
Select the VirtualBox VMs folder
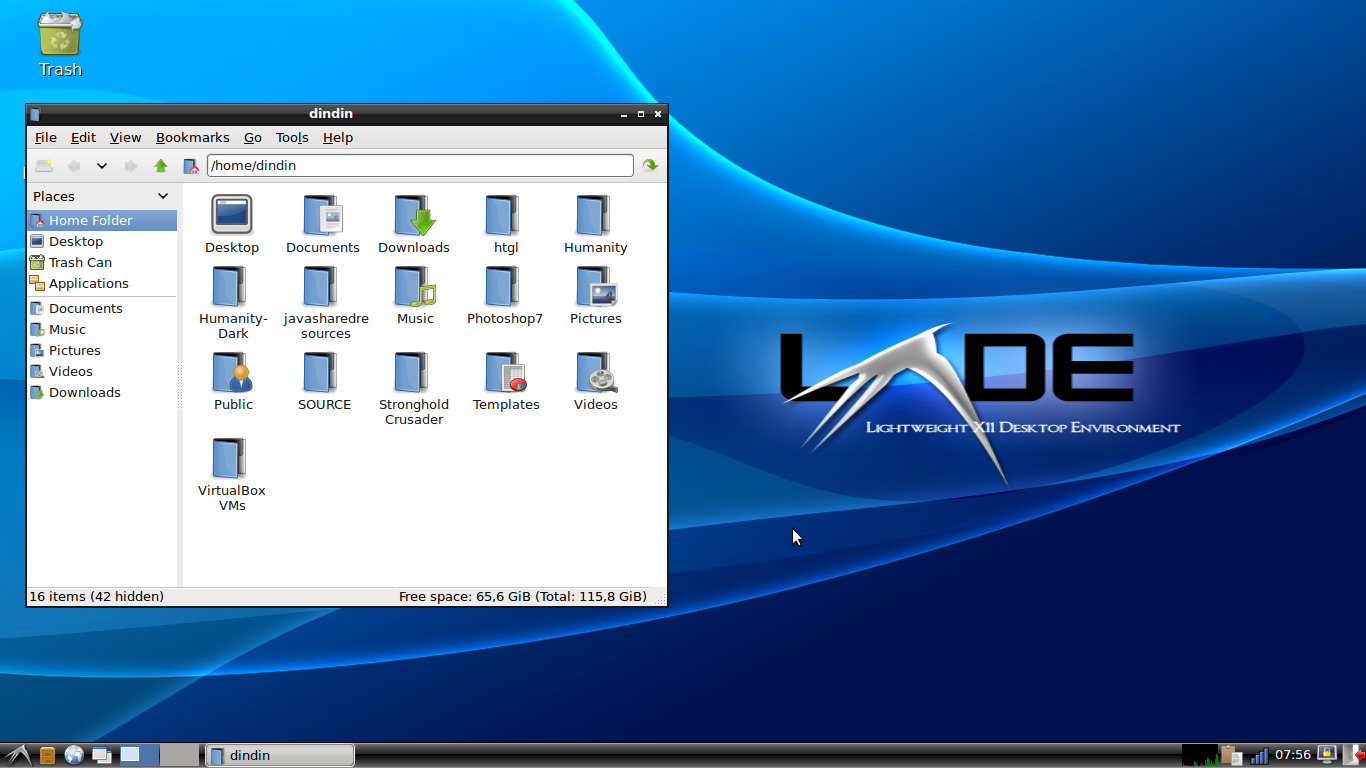click(231, 474)
